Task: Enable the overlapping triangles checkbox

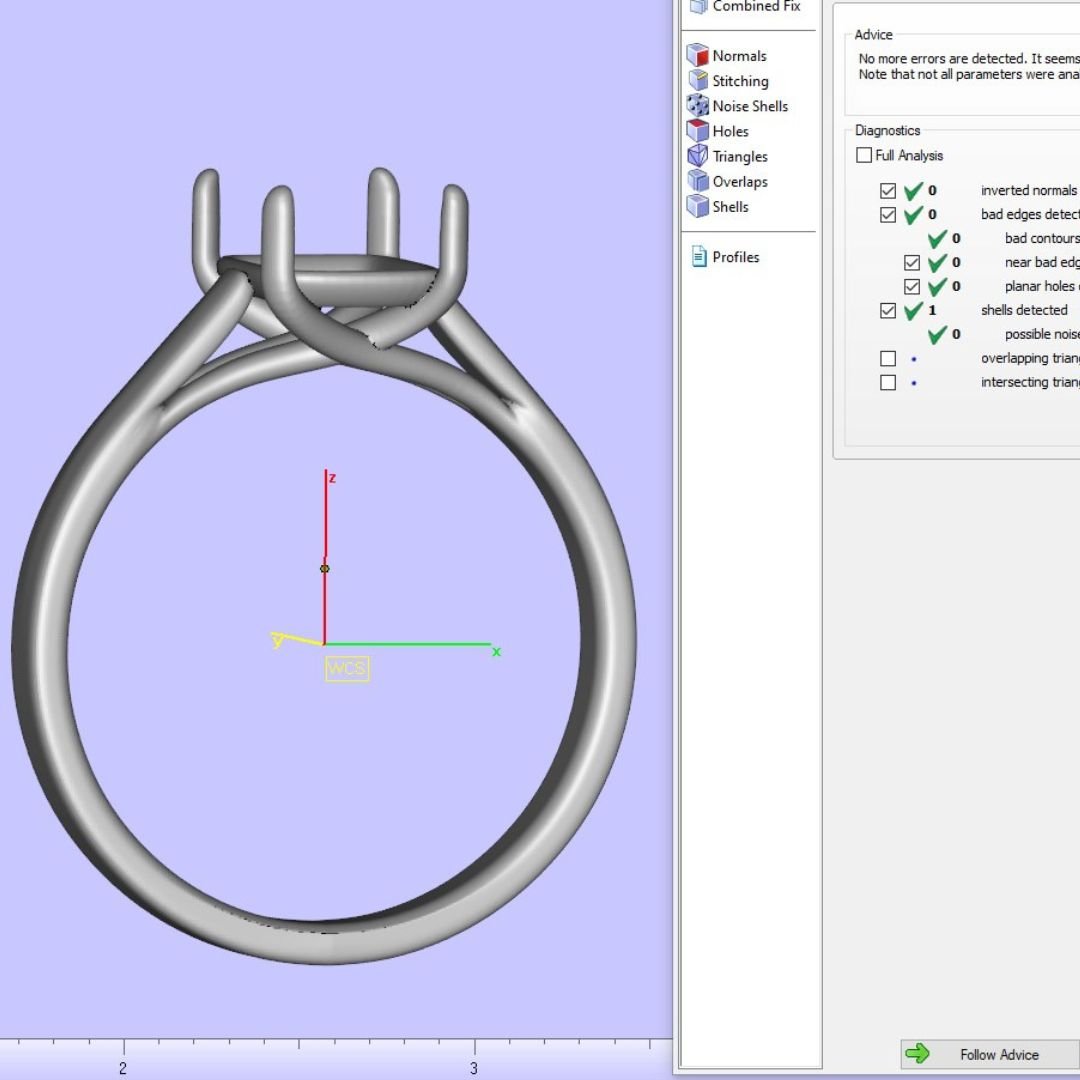Action: (888, 359)
